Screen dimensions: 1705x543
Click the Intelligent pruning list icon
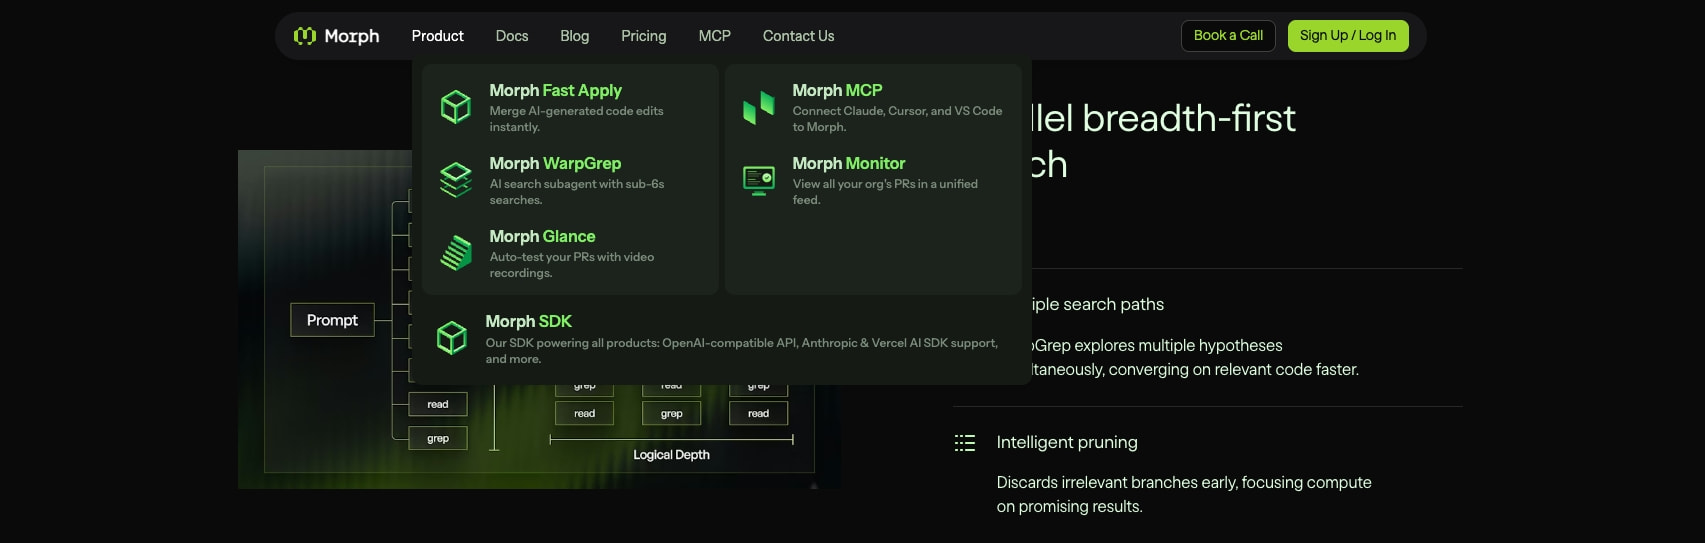(965, 443)
